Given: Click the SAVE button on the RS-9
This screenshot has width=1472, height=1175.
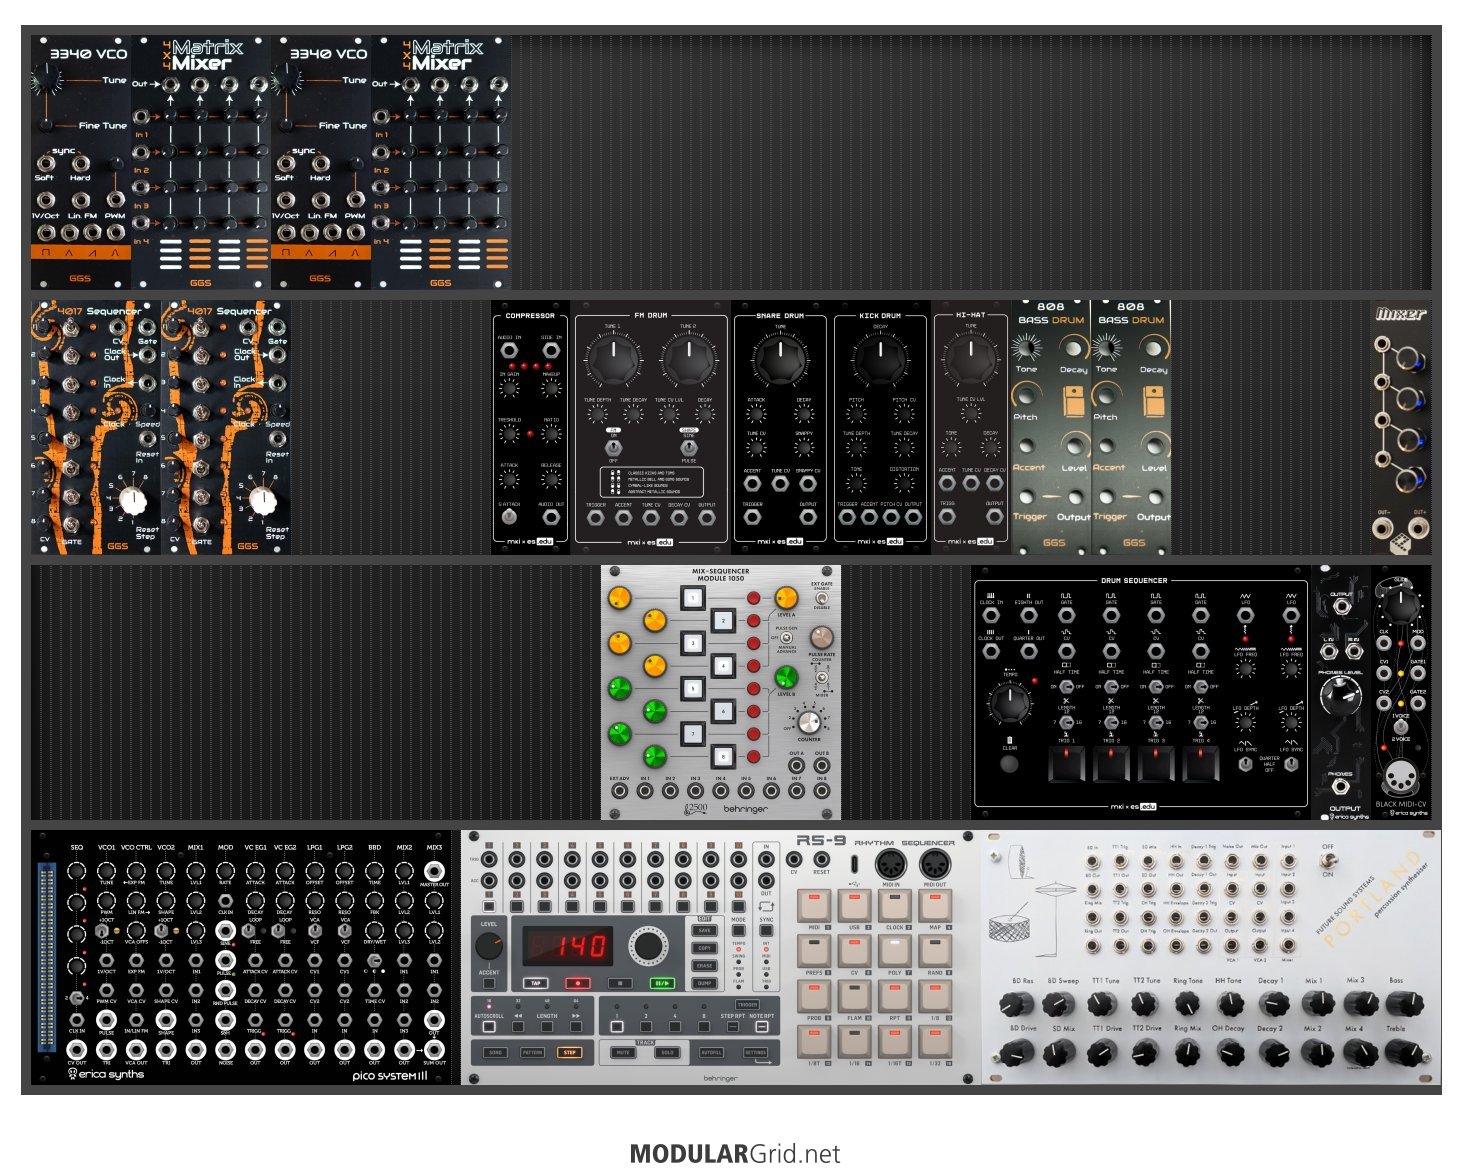Looking at the screenshot, I should tap(705, 931).
